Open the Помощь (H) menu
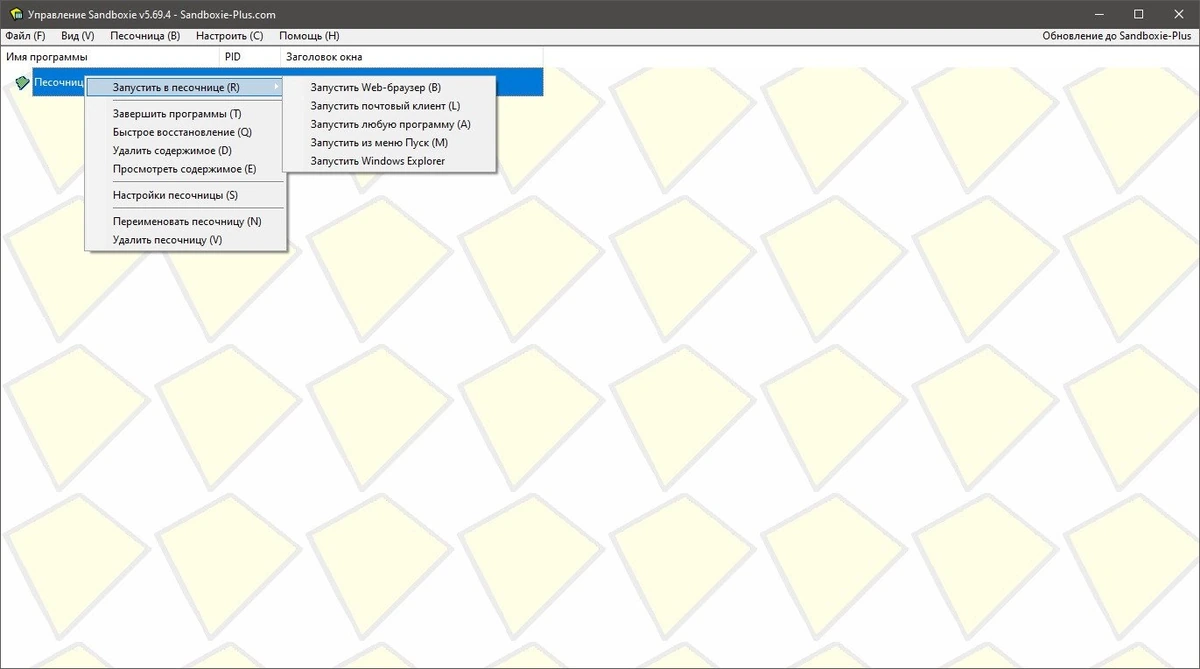1200x669 pixels. point(309,36)
